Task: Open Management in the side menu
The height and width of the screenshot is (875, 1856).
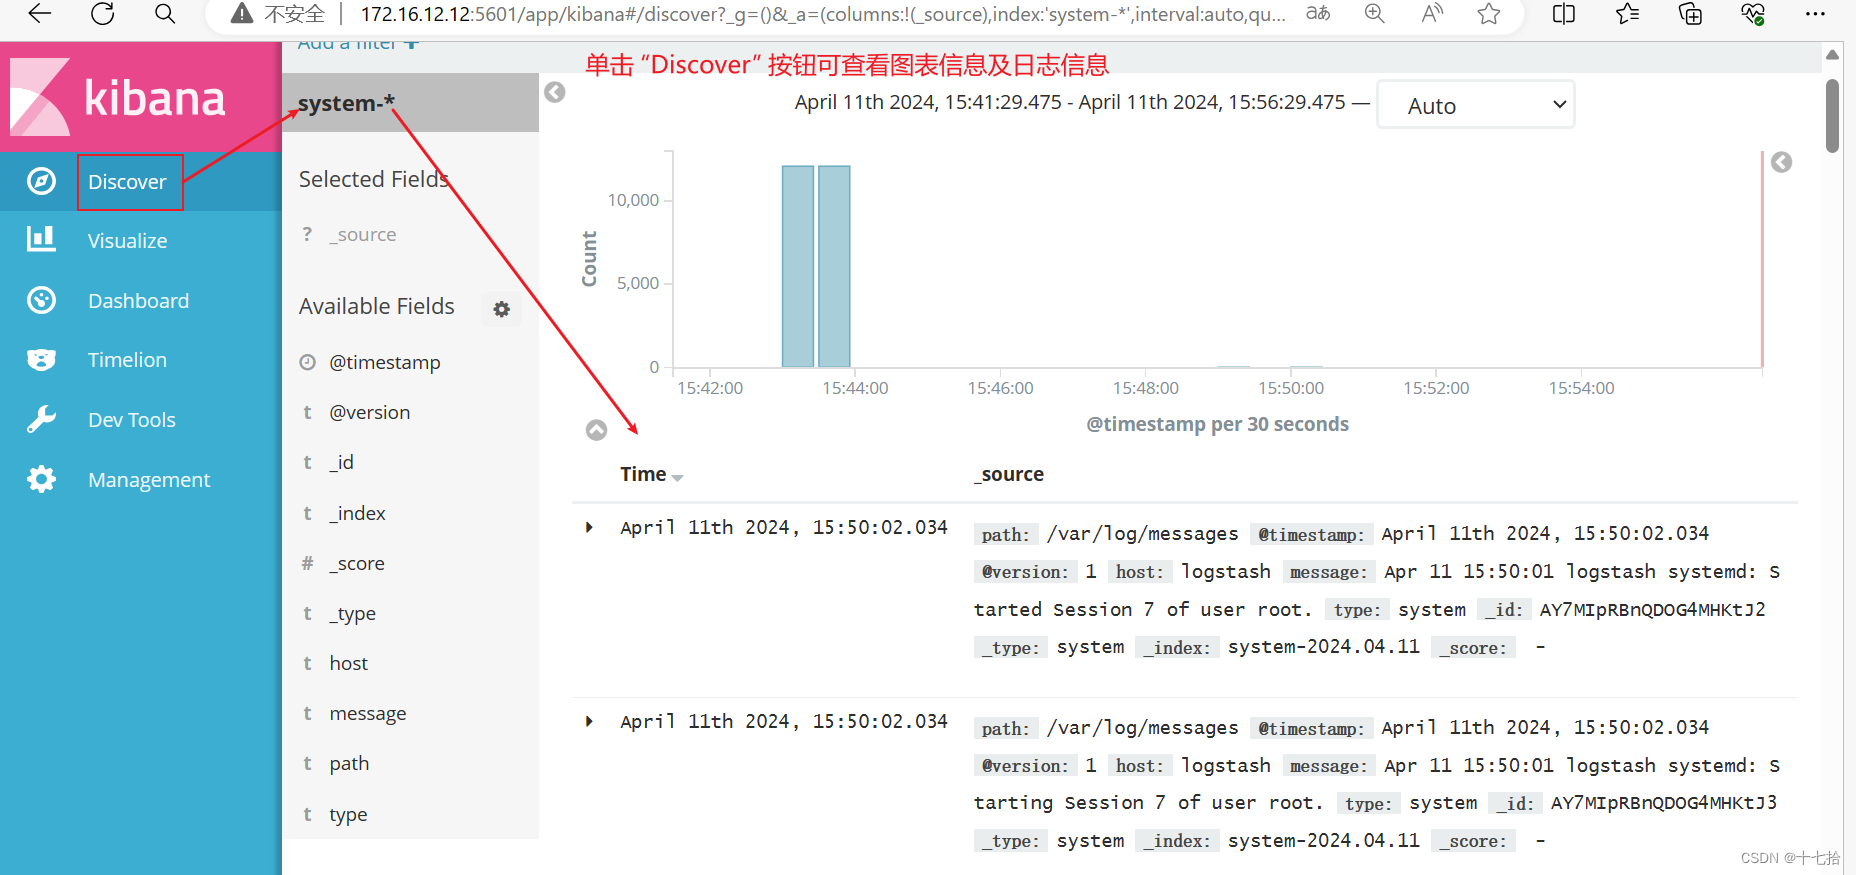Action: pos(149,479)
